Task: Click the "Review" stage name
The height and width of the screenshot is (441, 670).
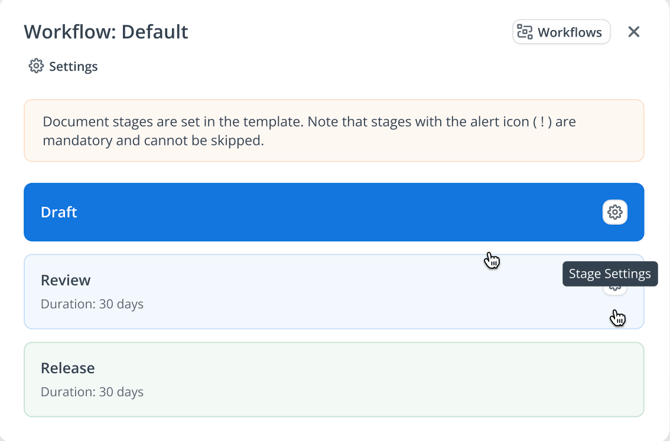Action: [x=66, y=280]
